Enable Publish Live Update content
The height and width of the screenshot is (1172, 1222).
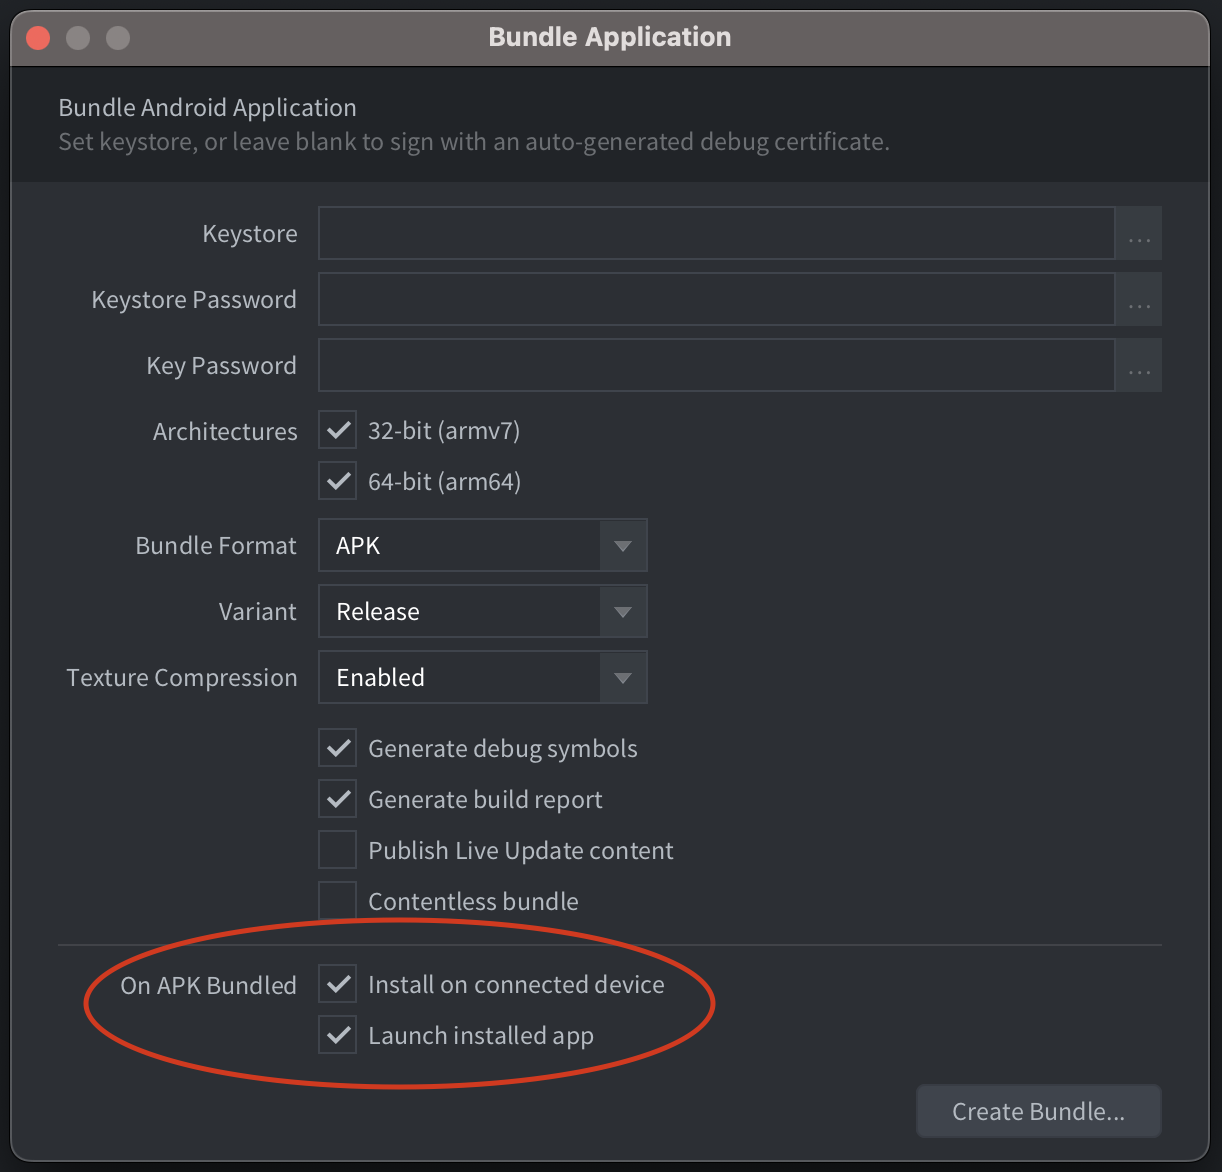click(337, 849)
